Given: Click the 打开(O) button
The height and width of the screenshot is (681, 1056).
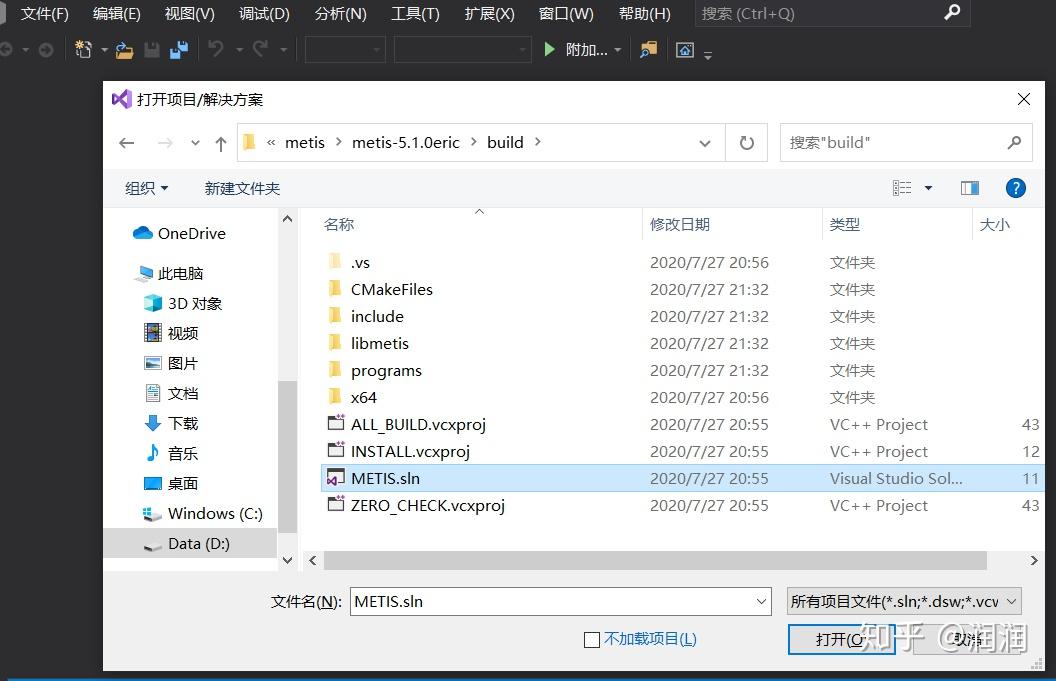Looking at the screenshot, I should (x=841, y=639).
